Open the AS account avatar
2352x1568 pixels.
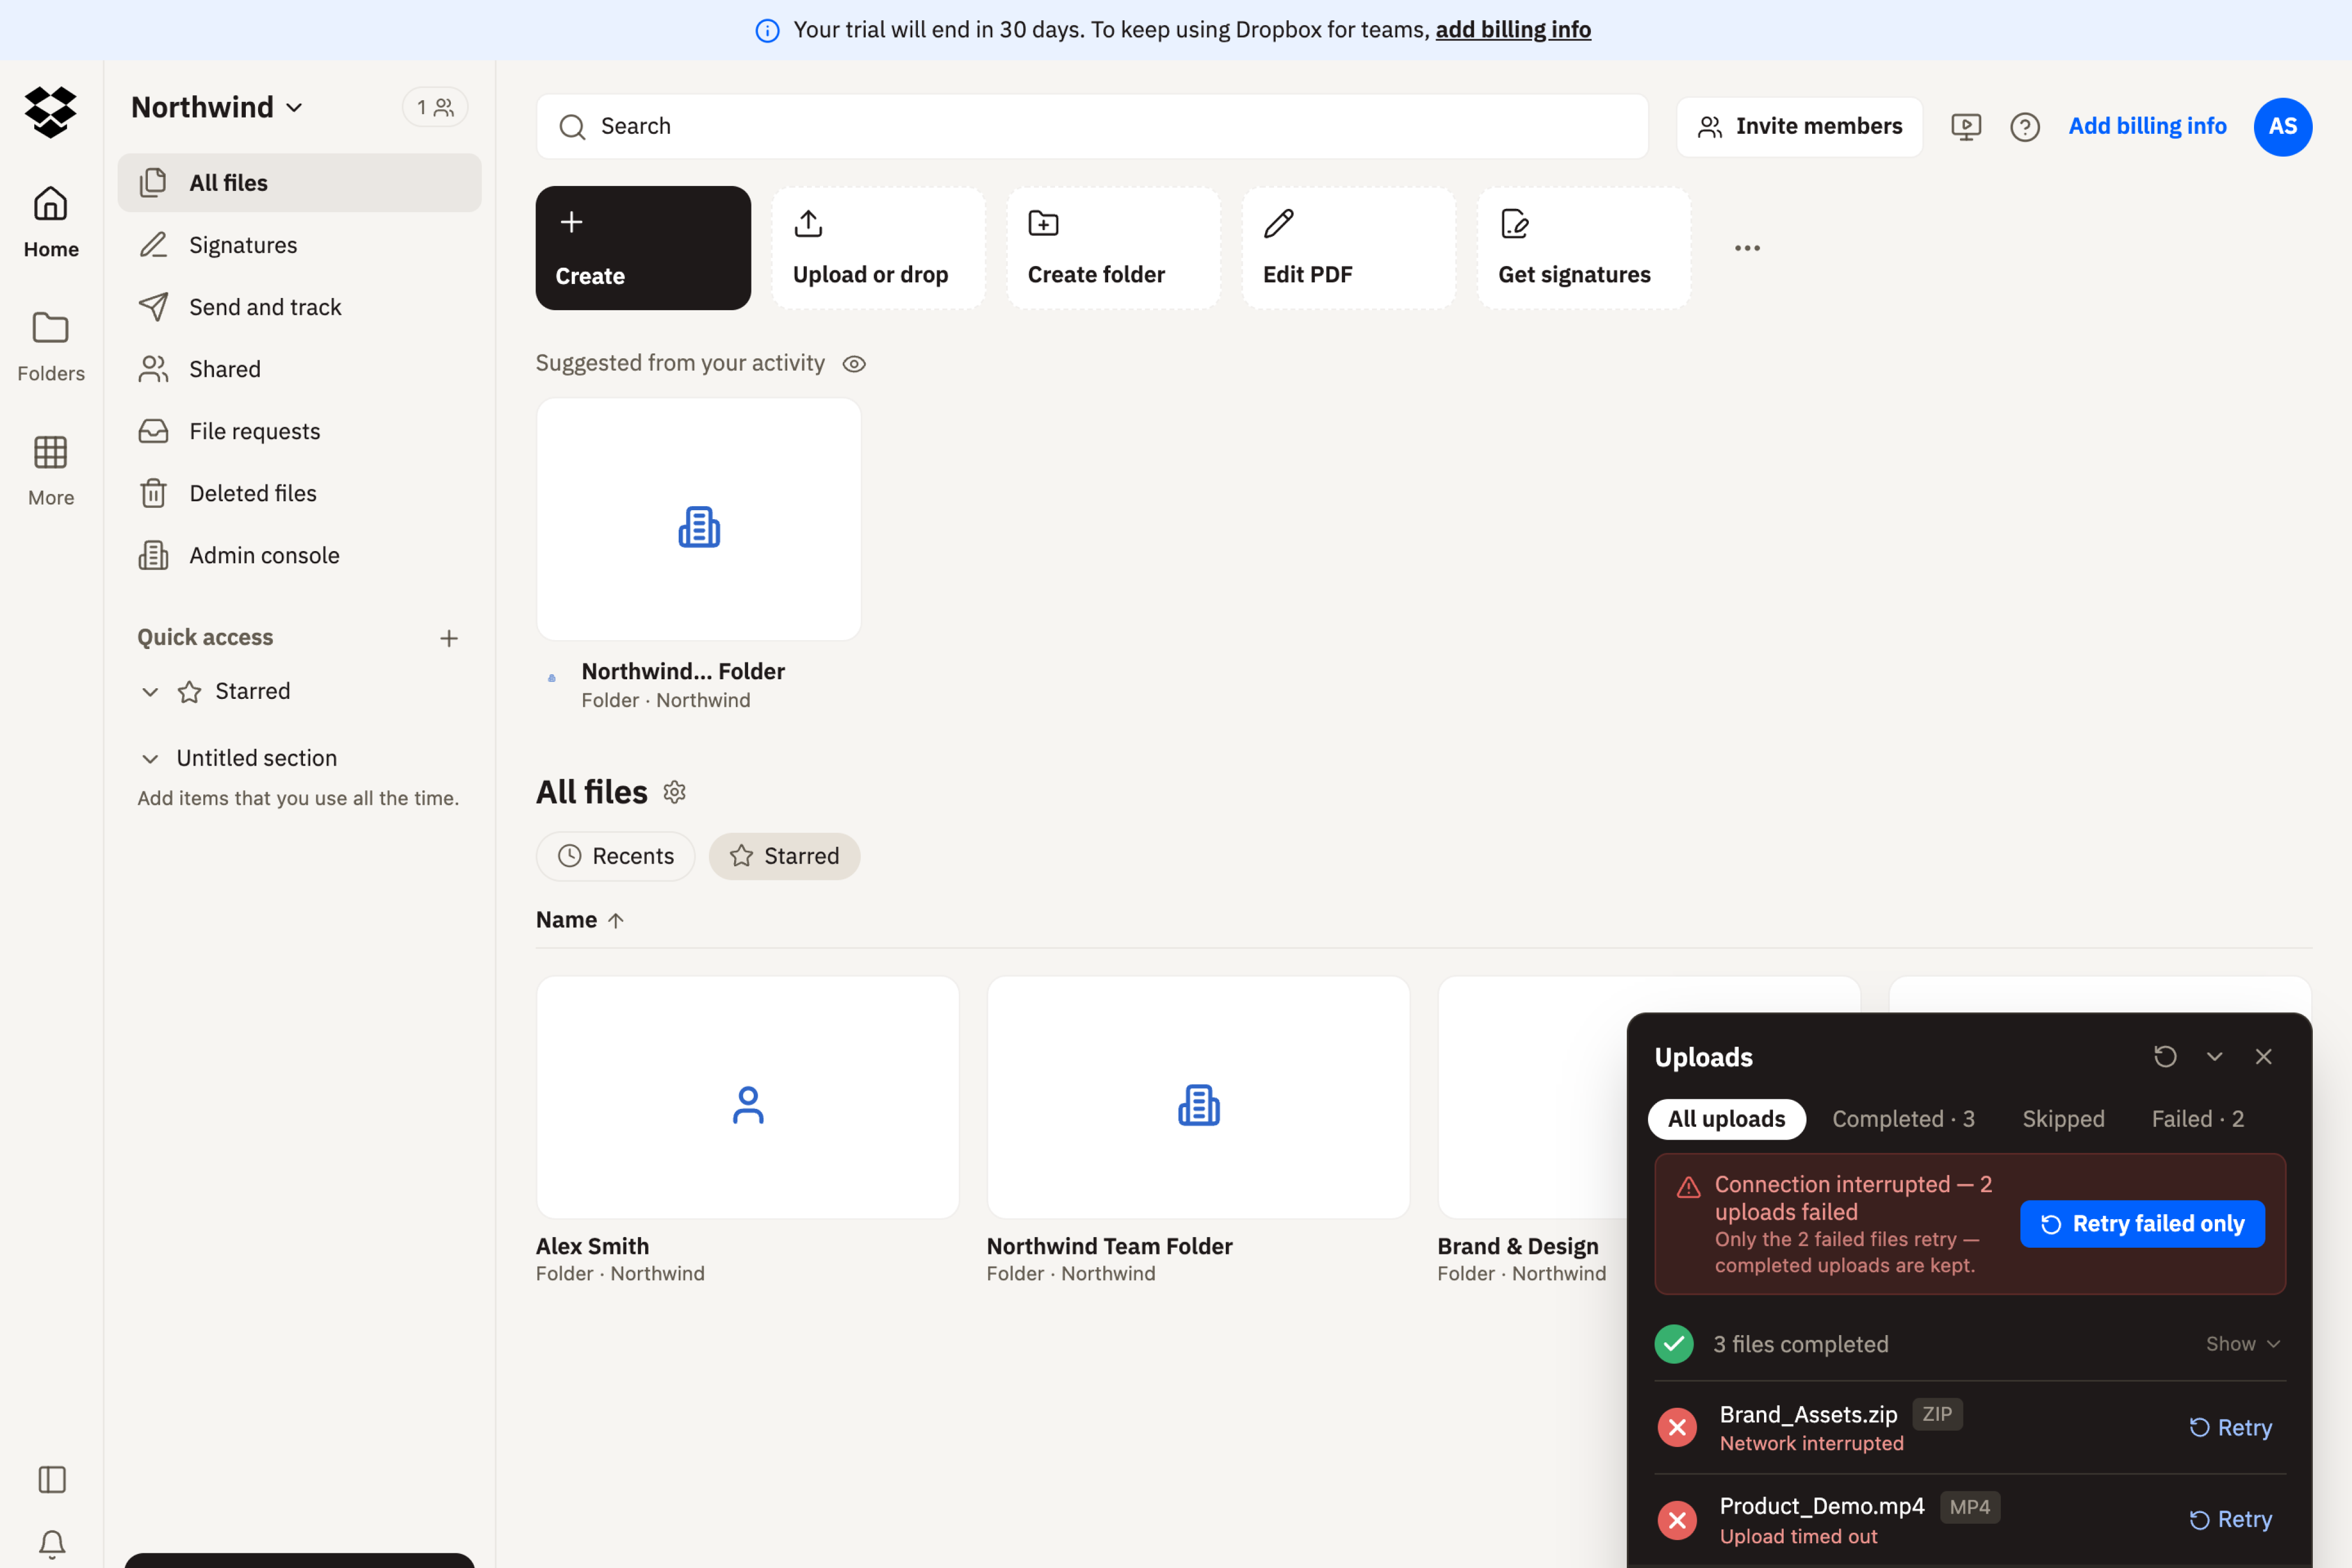pos(2283,127)
